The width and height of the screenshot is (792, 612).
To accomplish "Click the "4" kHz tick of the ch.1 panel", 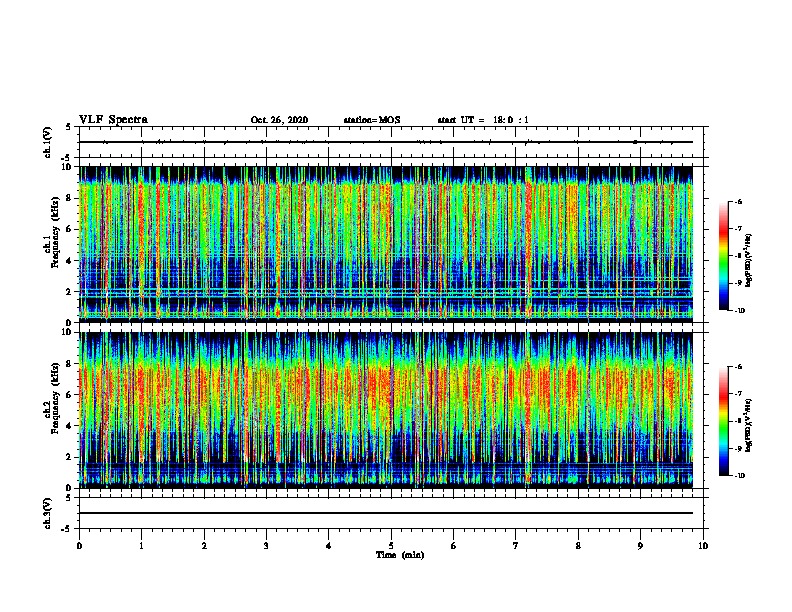I will click(69, 261).
